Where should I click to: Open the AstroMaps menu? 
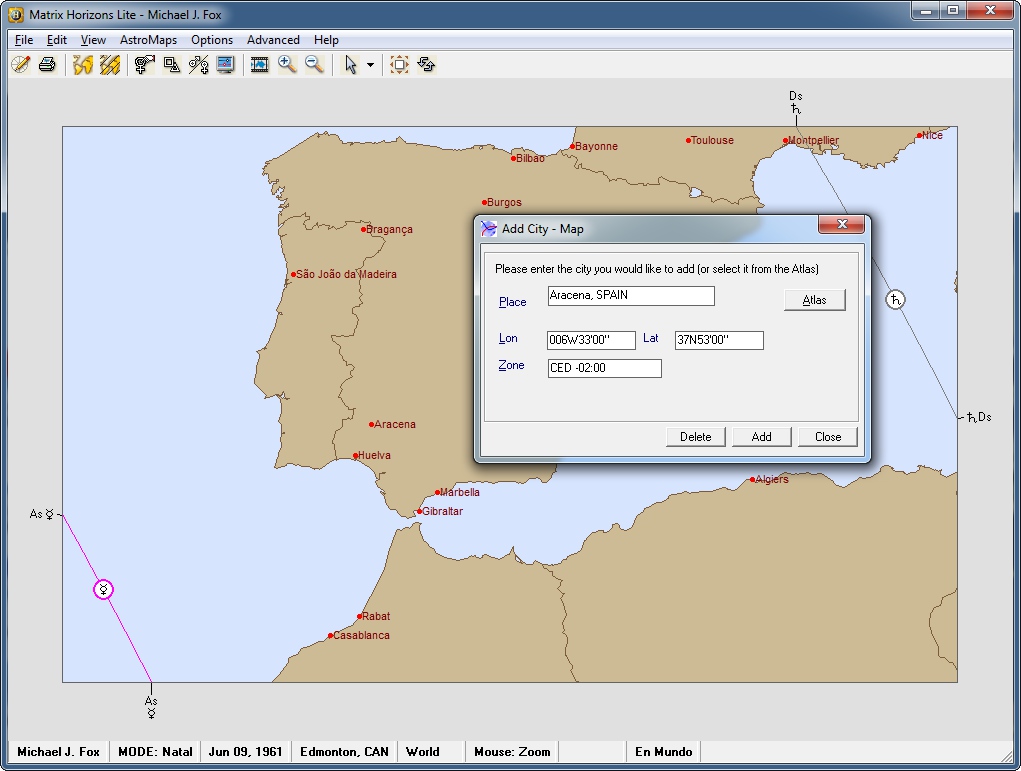point(148,40)
